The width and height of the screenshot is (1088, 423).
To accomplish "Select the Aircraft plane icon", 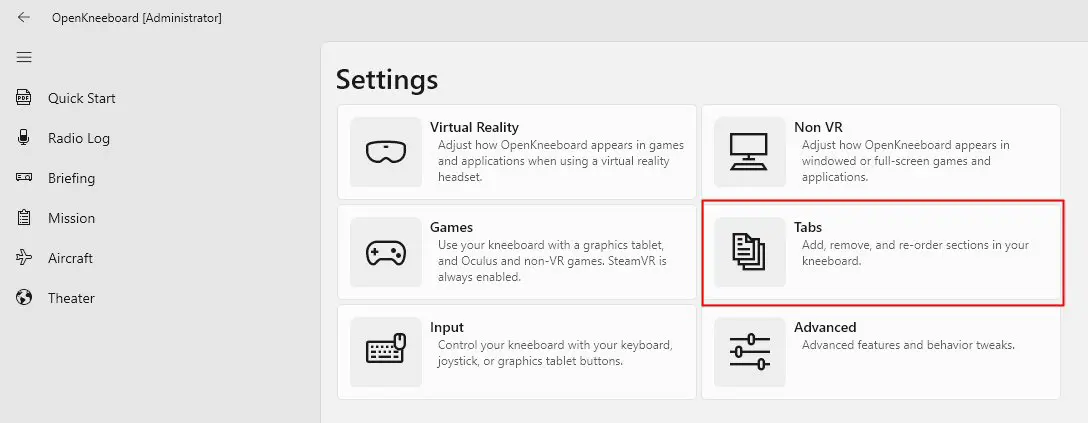I will pyautogui.click(x=24, y=258).
